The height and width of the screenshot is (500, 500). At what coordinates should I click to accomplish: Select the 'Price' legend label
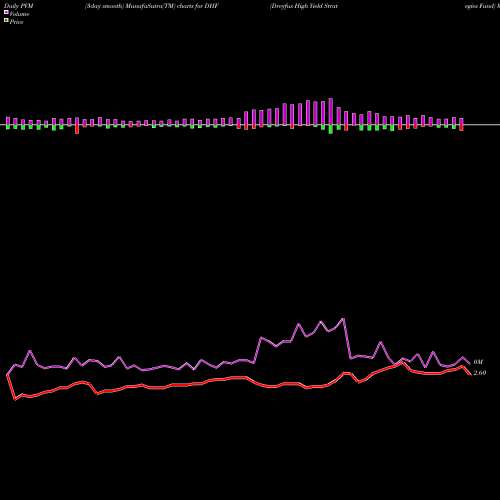pyautogui.click(x=16, y=22)
